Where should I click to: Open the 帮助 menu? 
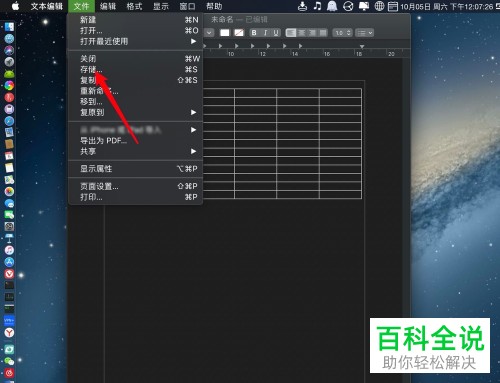click(x=214, y=6)
